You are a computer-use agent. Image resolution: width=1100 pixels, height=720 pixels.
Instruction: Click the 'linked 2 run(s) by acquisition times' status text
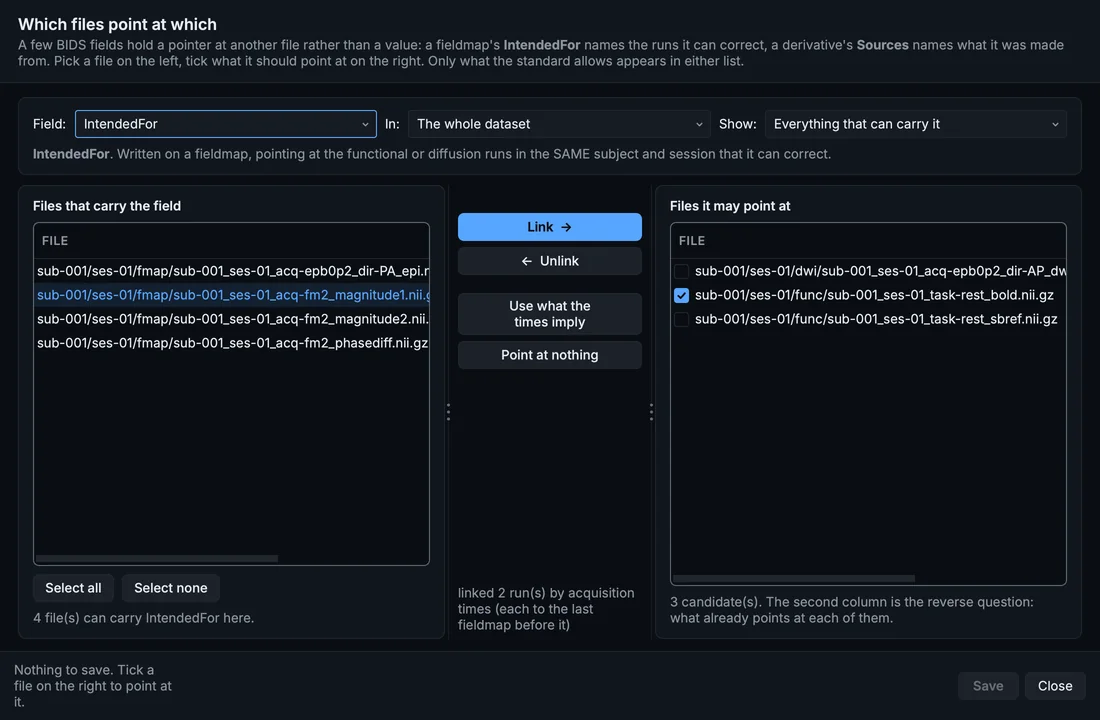(546, 609)
